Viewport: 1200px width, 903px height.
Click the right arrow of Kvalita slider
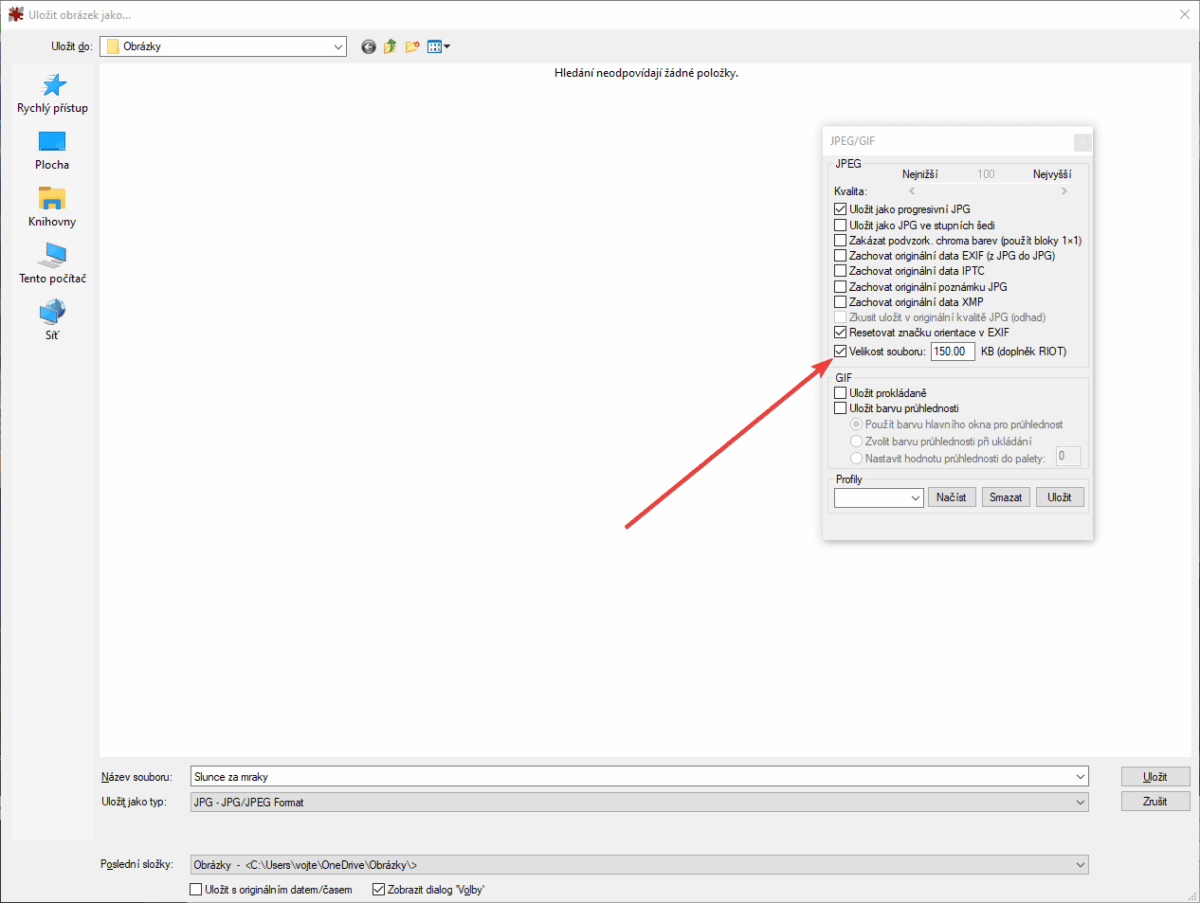pyautogui.click(x=1064, y=191)
